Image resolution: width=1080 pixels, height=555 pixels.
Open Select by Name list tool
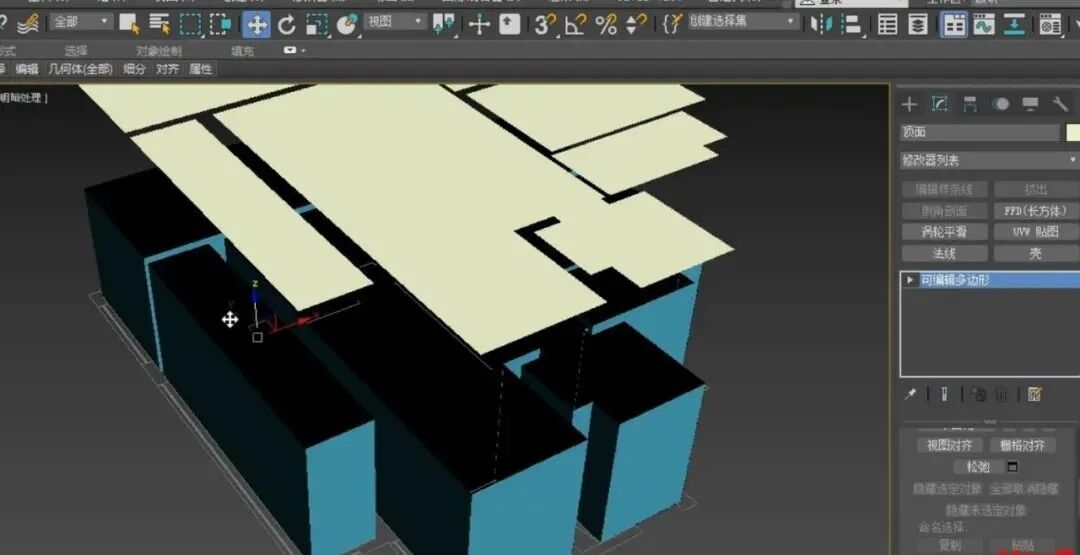point(160,25)
